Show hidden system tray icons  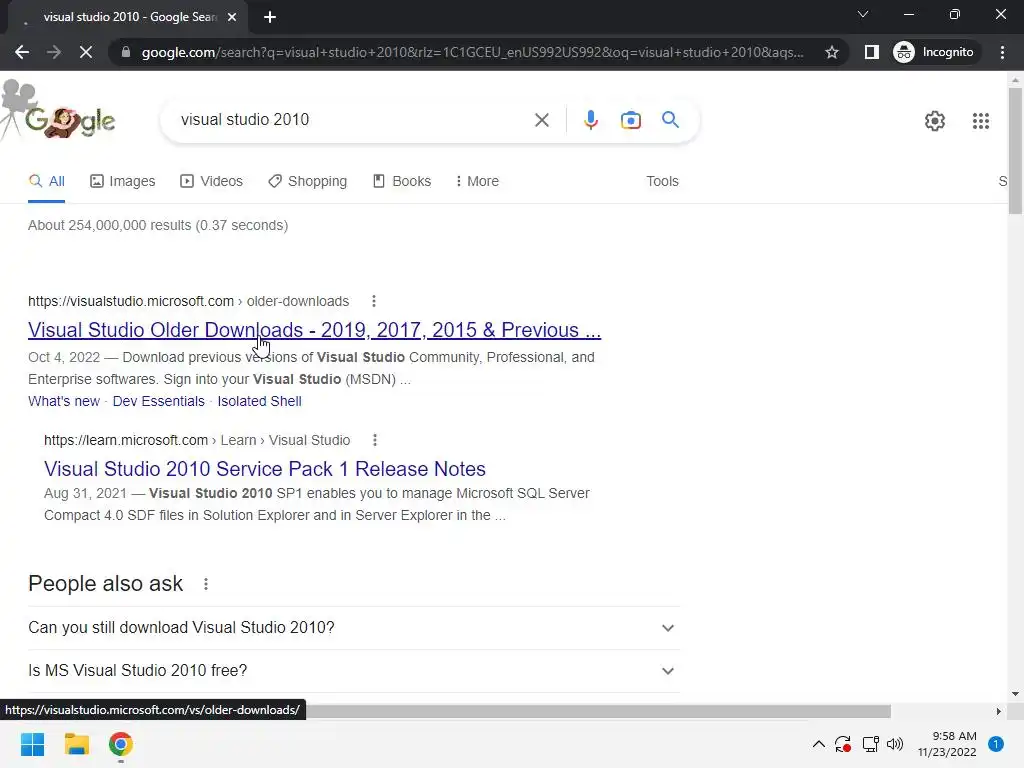click(818, 744)
